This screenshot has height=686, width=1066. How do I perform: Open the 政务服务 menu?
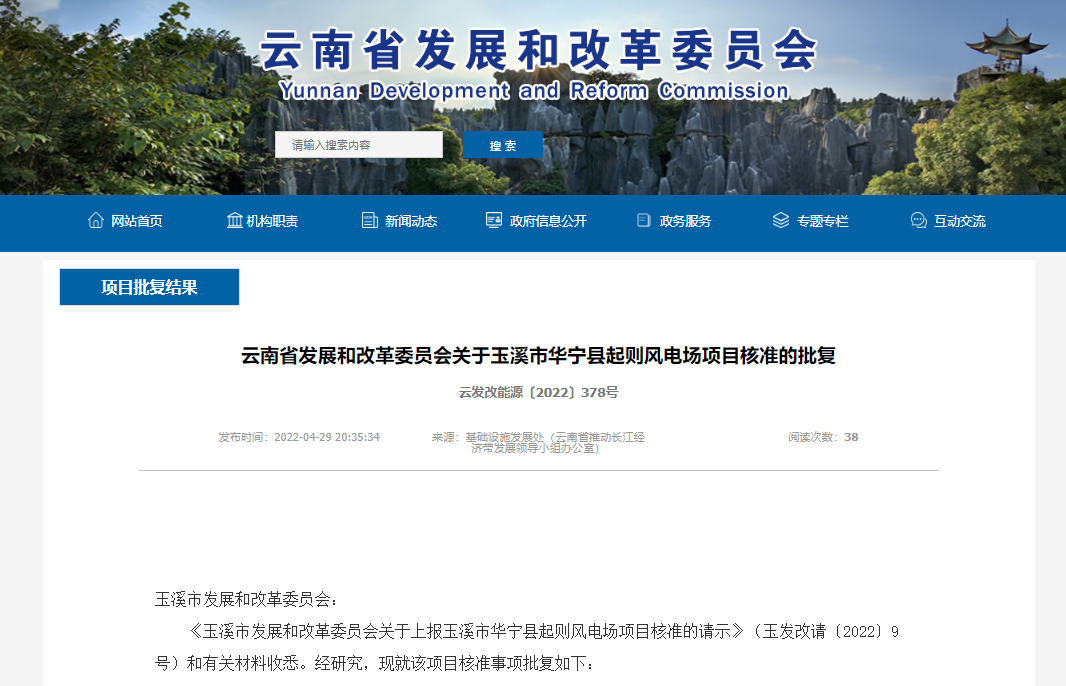[x=684, y=221]
